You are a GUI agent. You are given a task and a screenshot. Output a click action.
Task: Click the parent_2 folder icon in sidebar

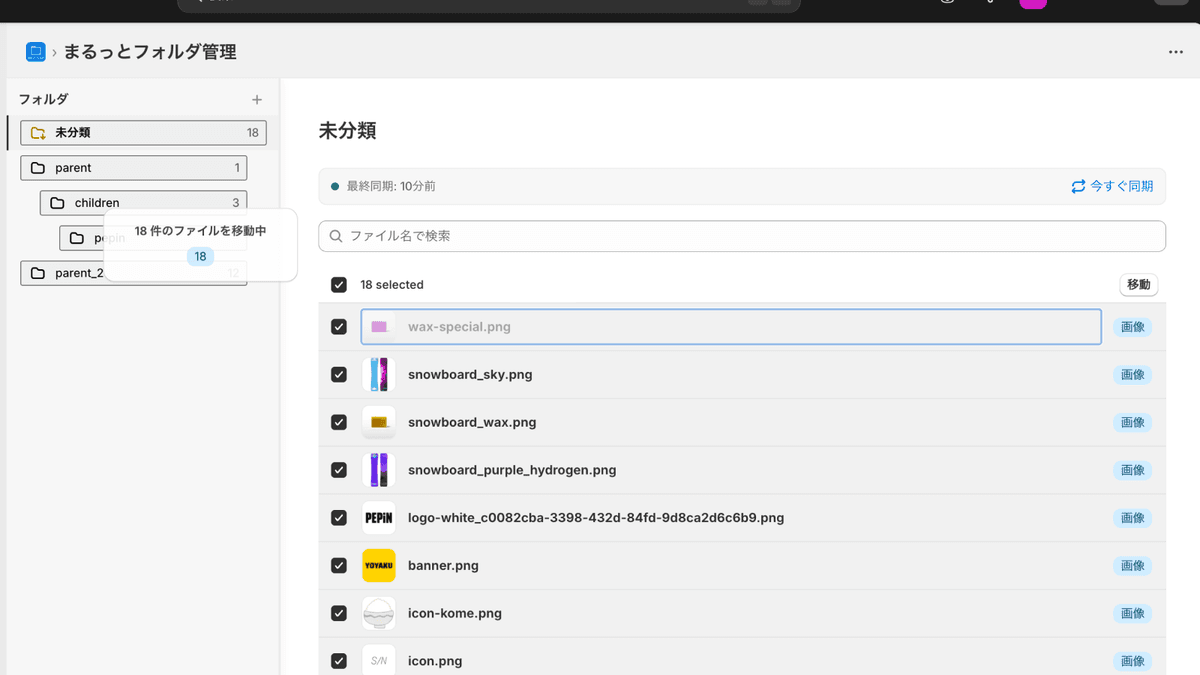click(38, 272)
